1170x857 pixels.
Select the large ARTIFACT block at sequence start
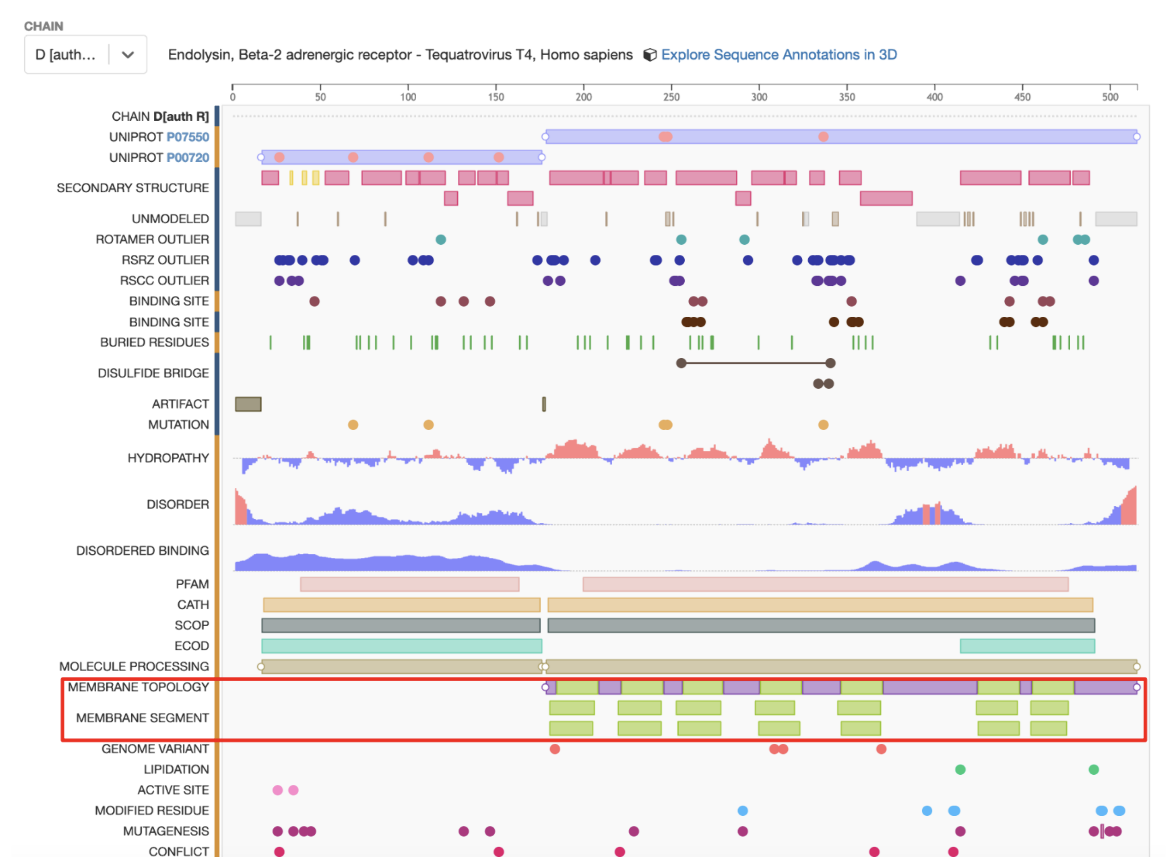coord(247,404)
